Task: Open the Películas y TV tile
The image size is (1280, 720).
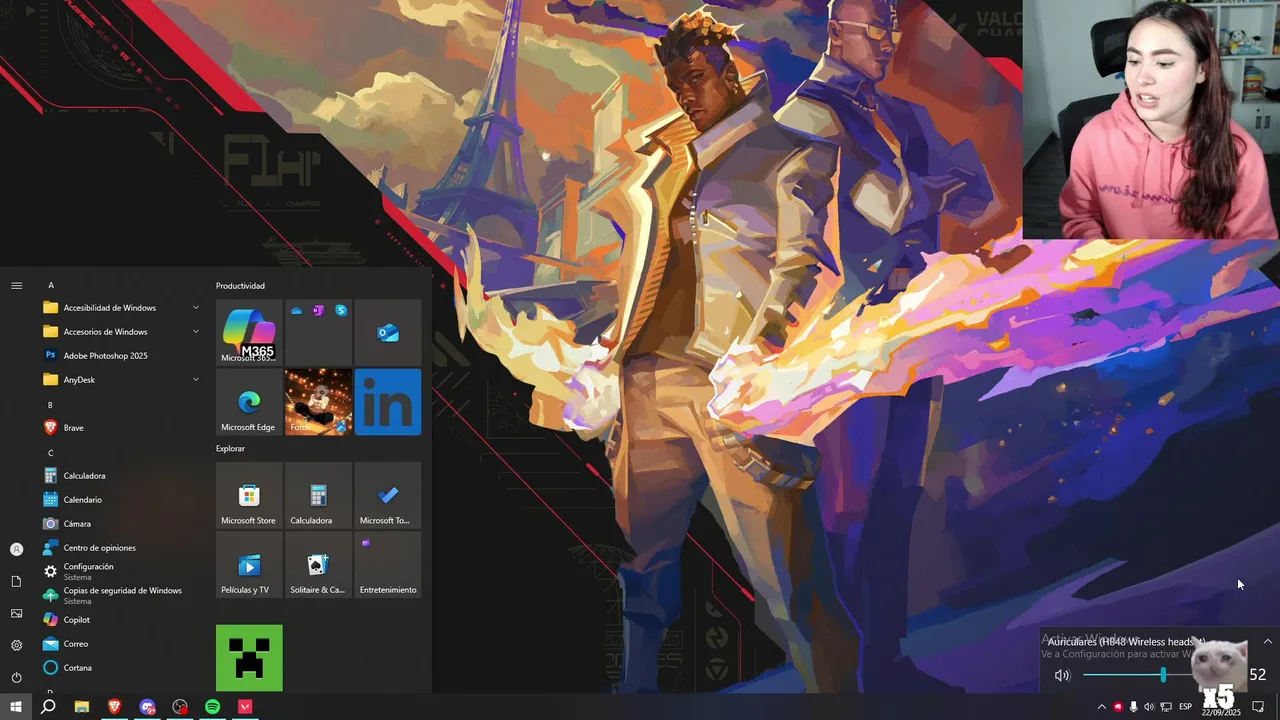Action: point(249,564)
